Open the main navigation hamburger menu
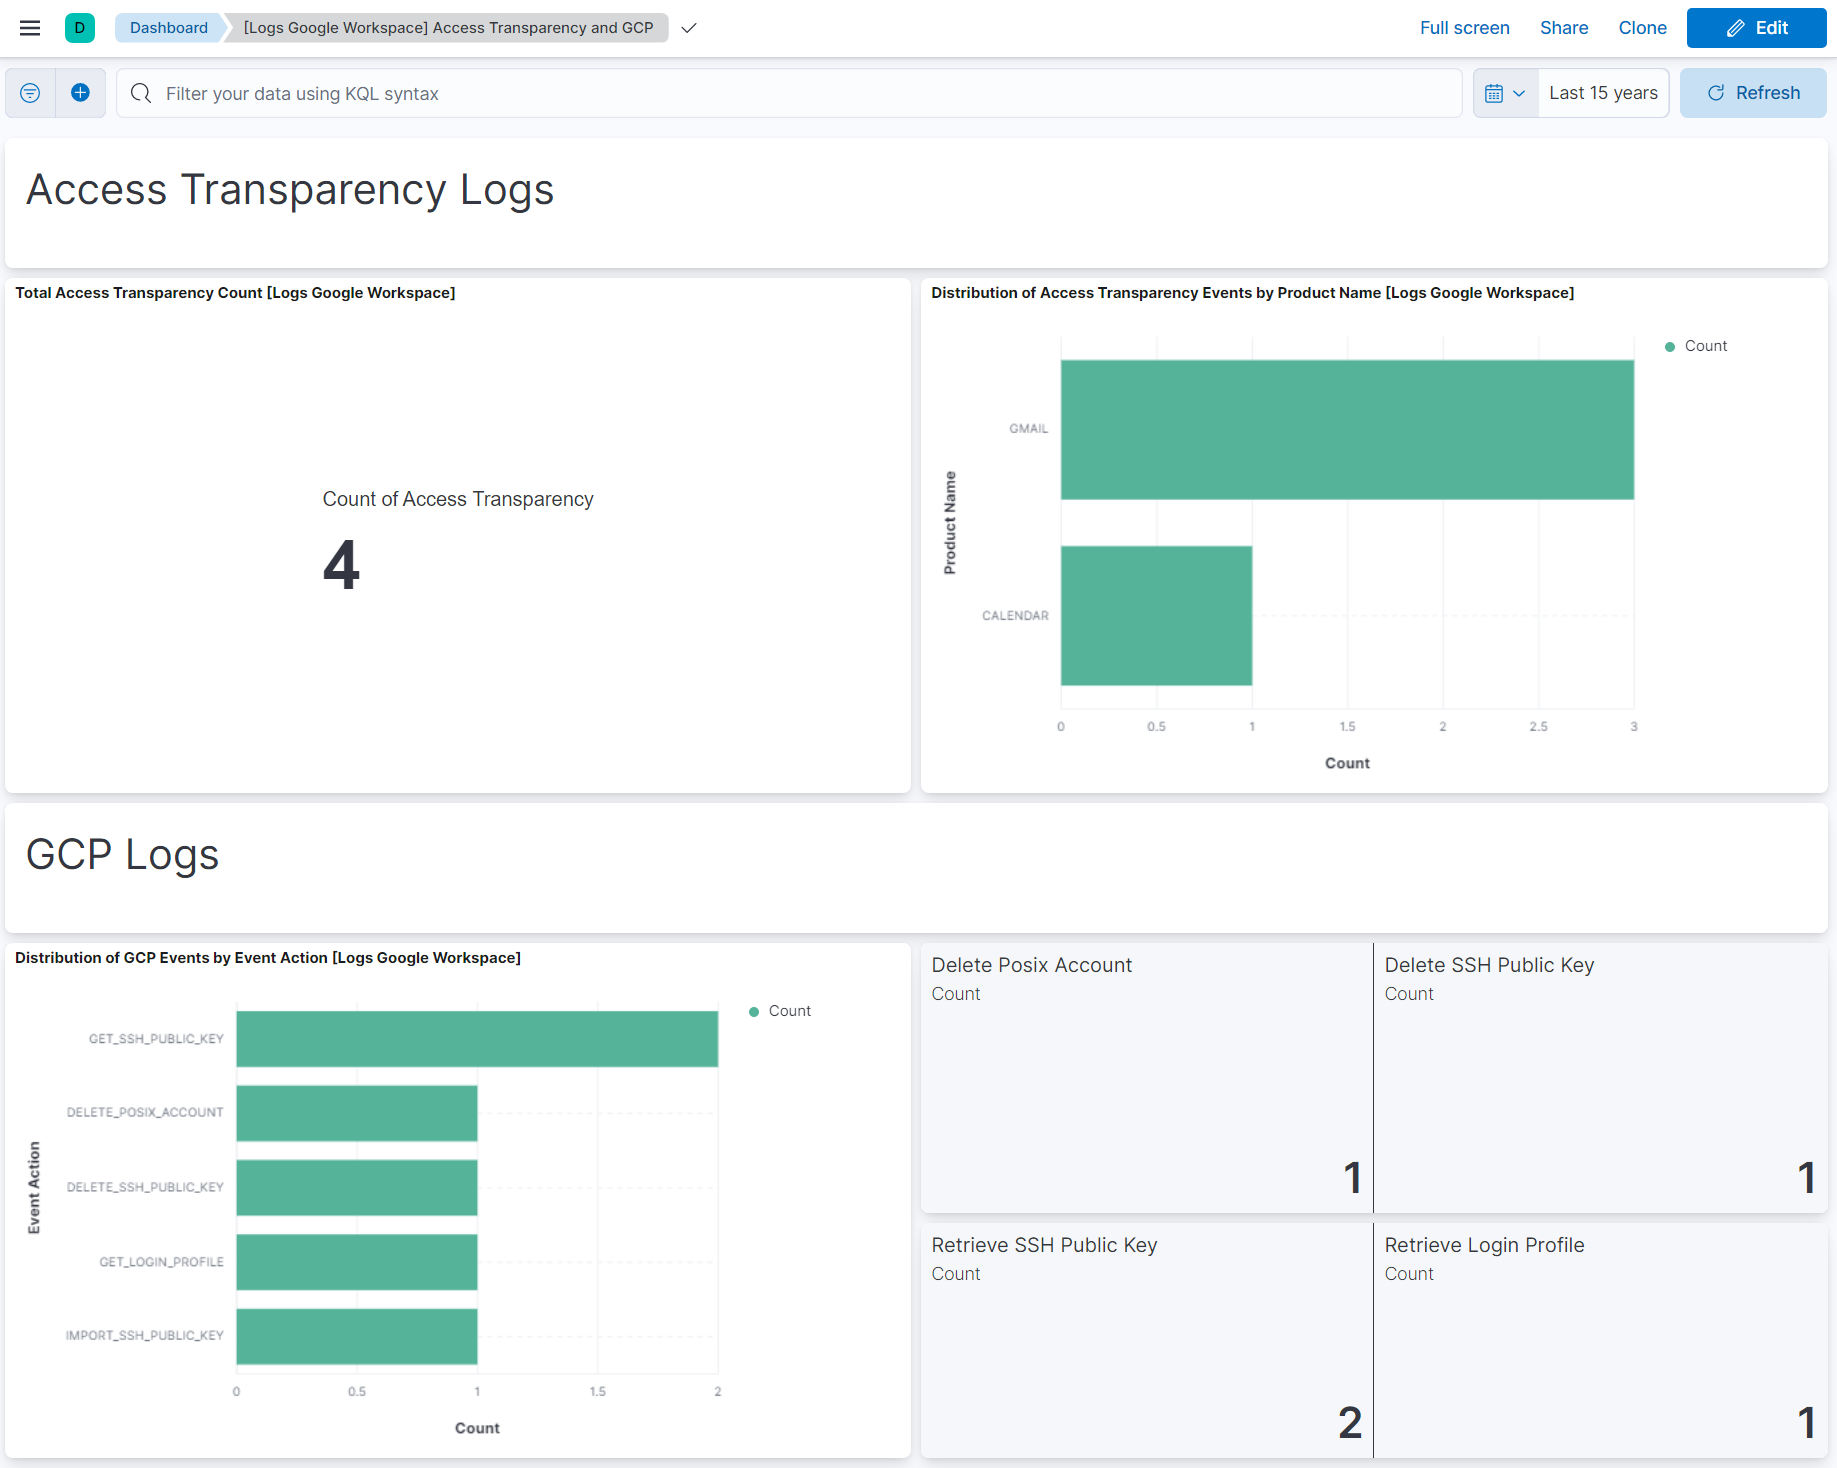This screenshot has height=1468, width=1837. click(29, 27)
